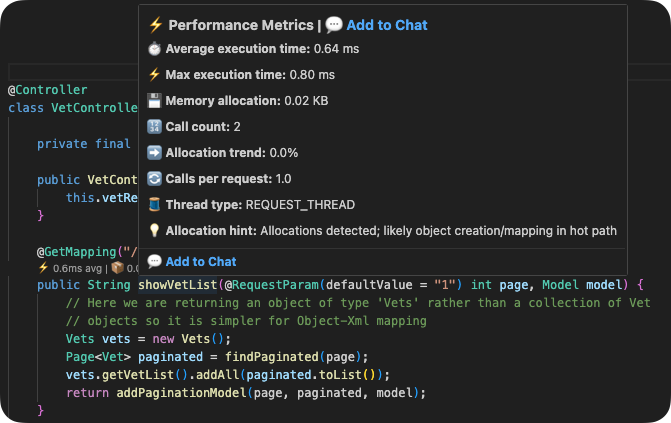Click the speech bubble icon at popup bottom
This screenshot has width=671, height=423.
[x=154, y=261]
